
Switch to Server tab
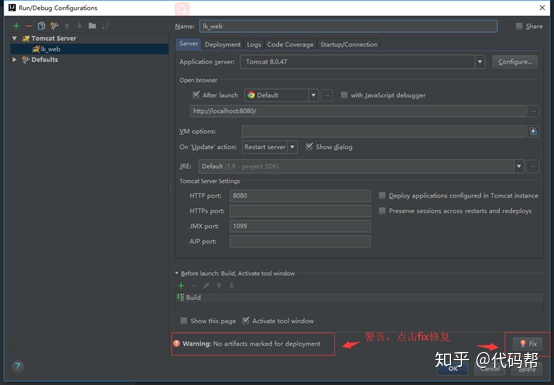coord(189,44)
